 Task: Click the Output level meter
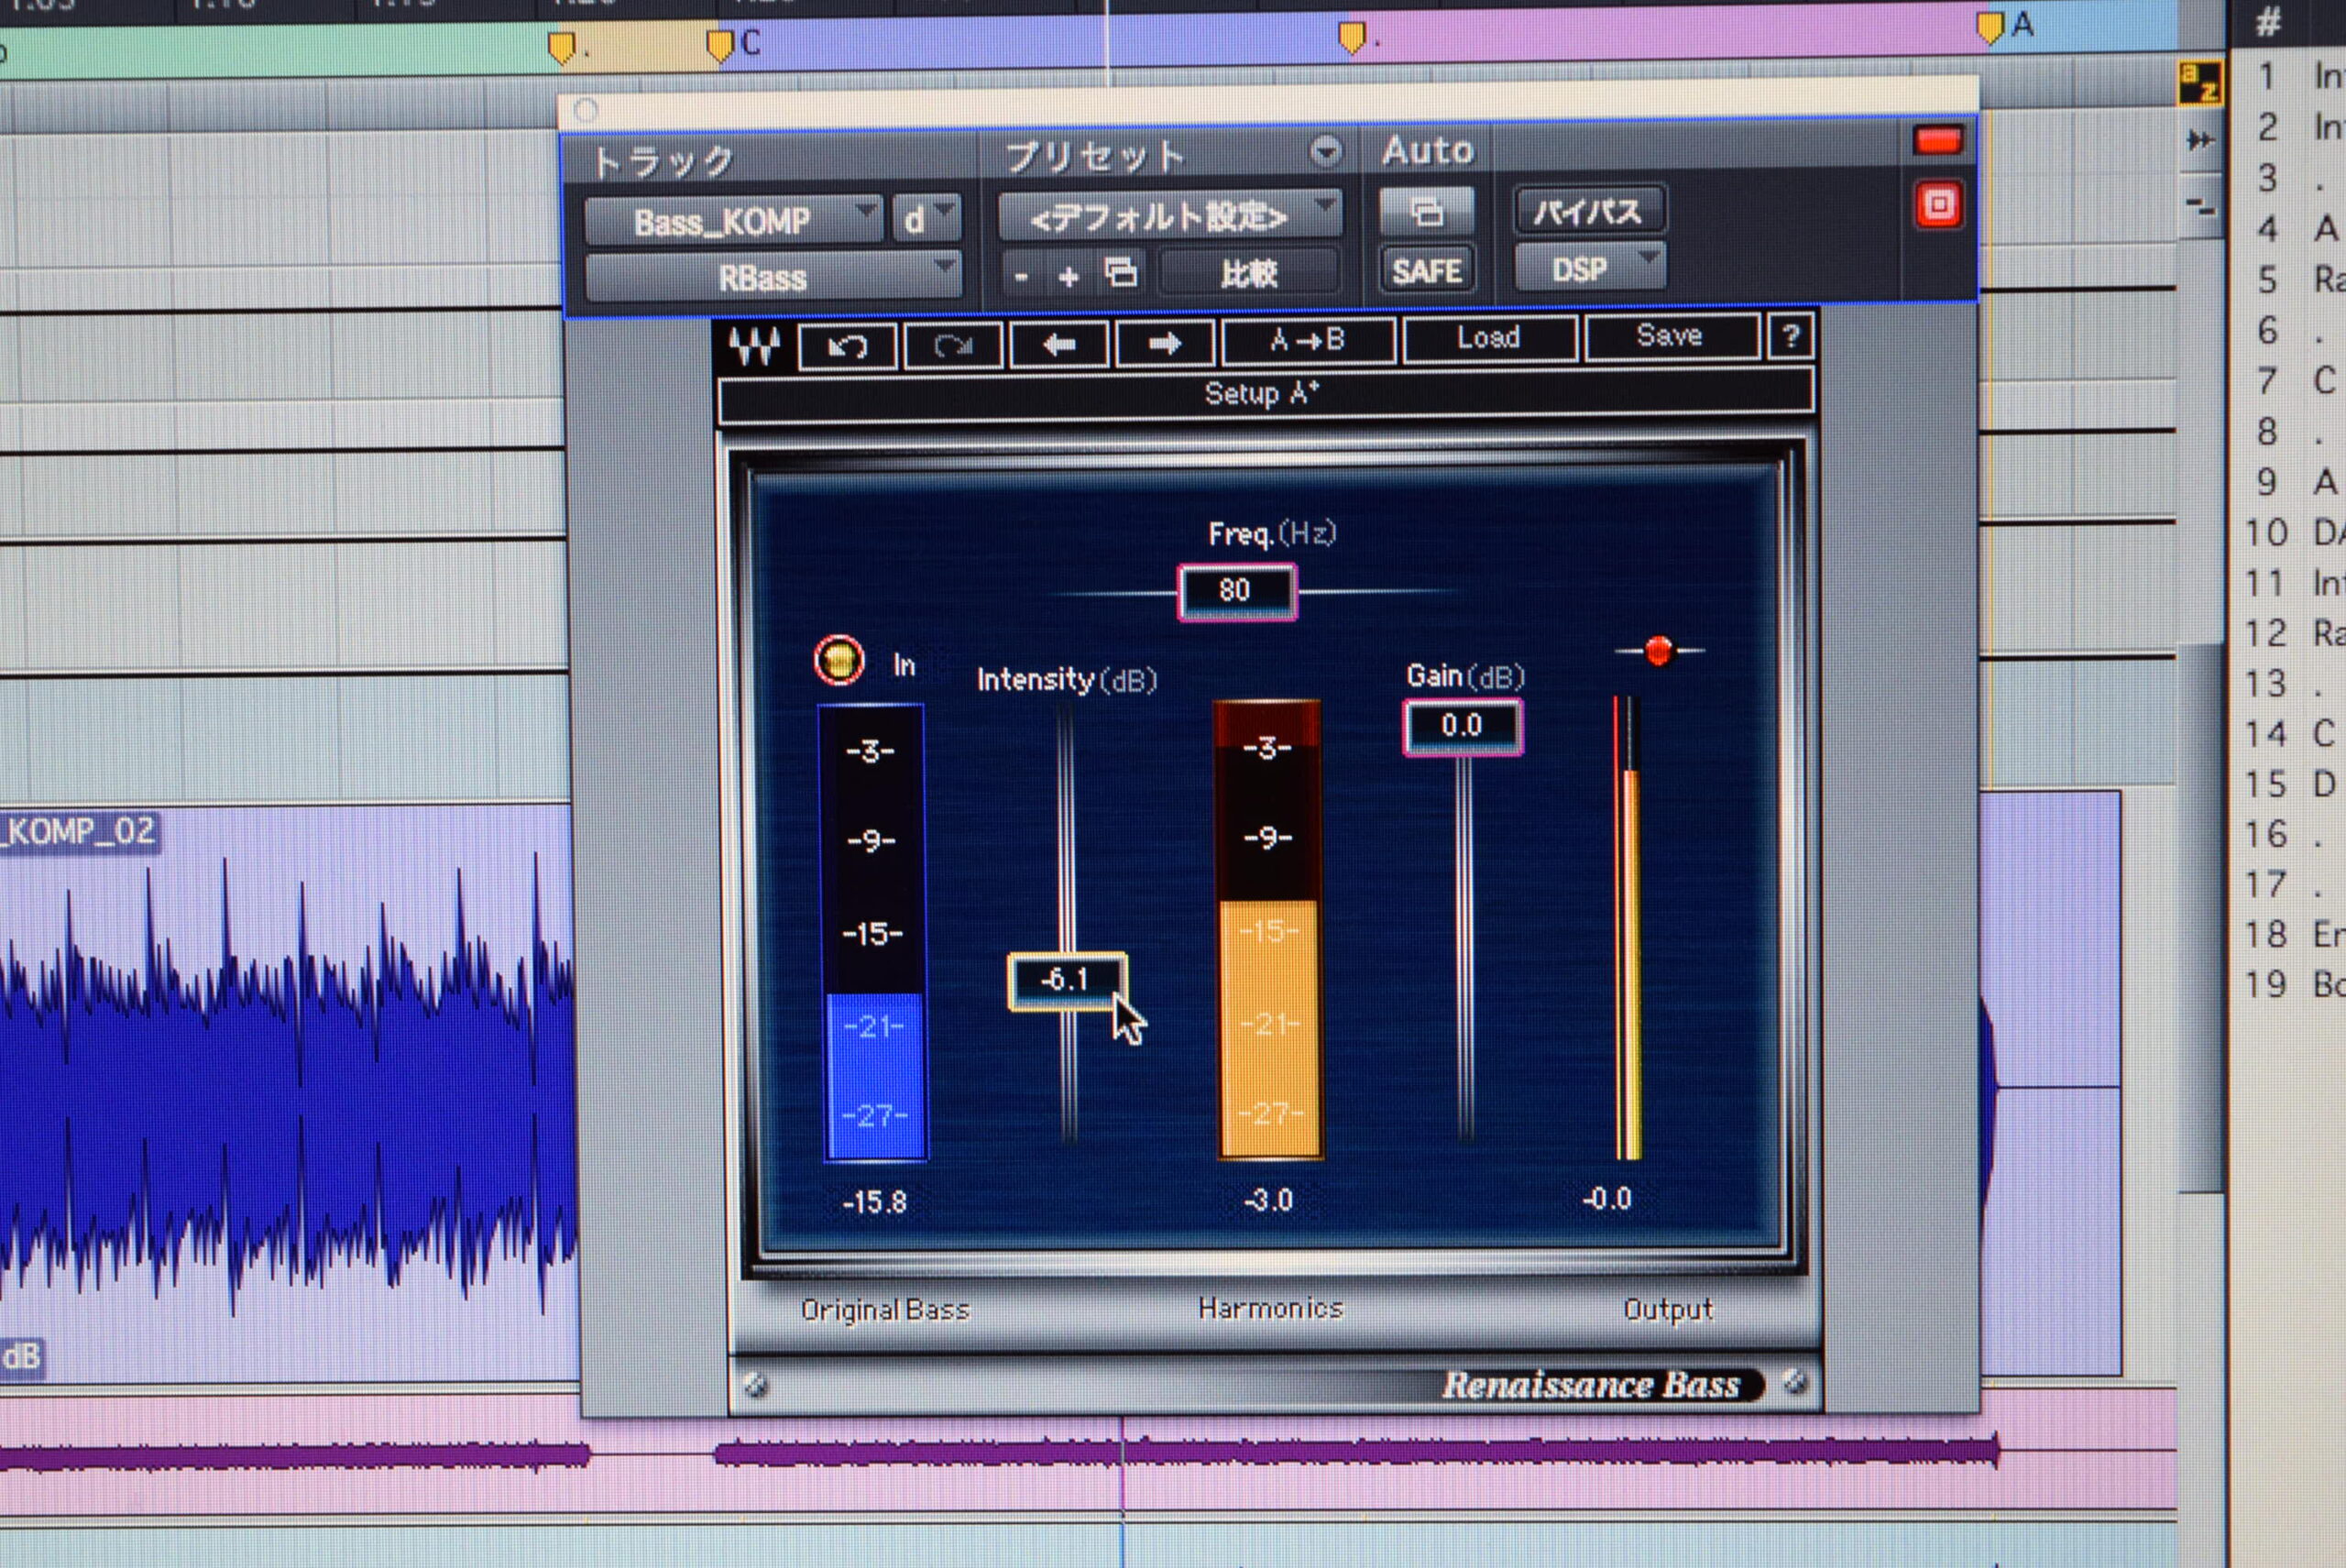(1628, 928)
